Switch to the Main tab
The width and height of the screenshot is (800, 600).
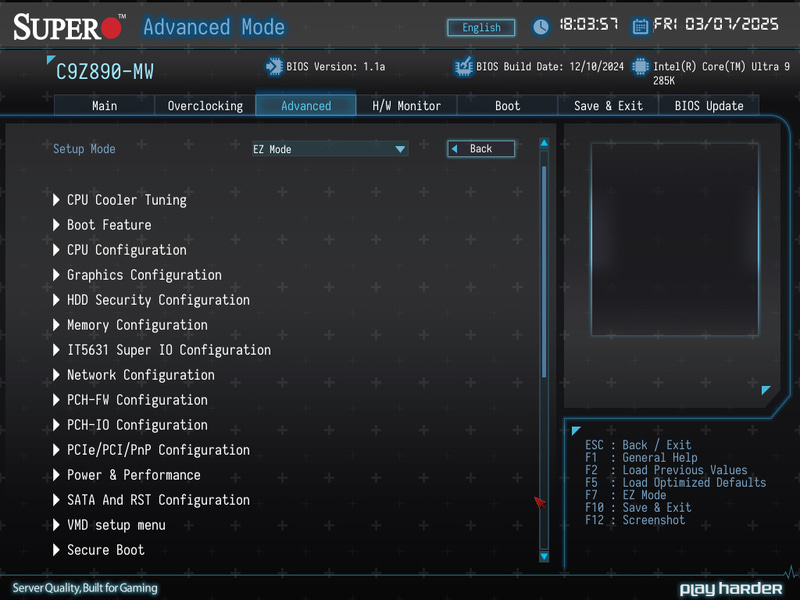pos(104,106)
